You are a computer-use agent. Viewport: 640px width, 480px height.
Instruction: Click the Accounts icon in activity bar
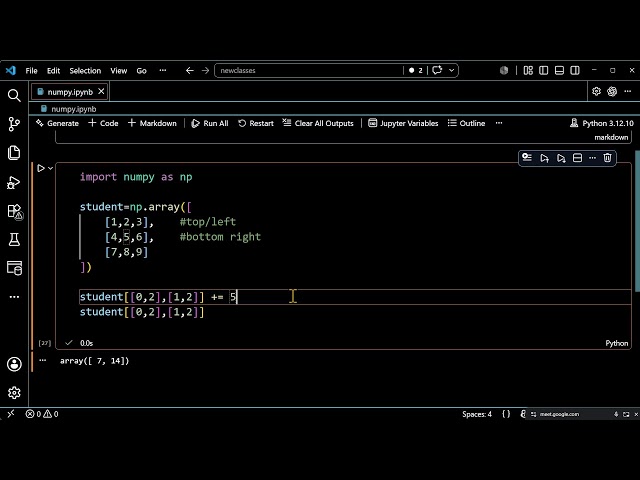pos(14,364)
